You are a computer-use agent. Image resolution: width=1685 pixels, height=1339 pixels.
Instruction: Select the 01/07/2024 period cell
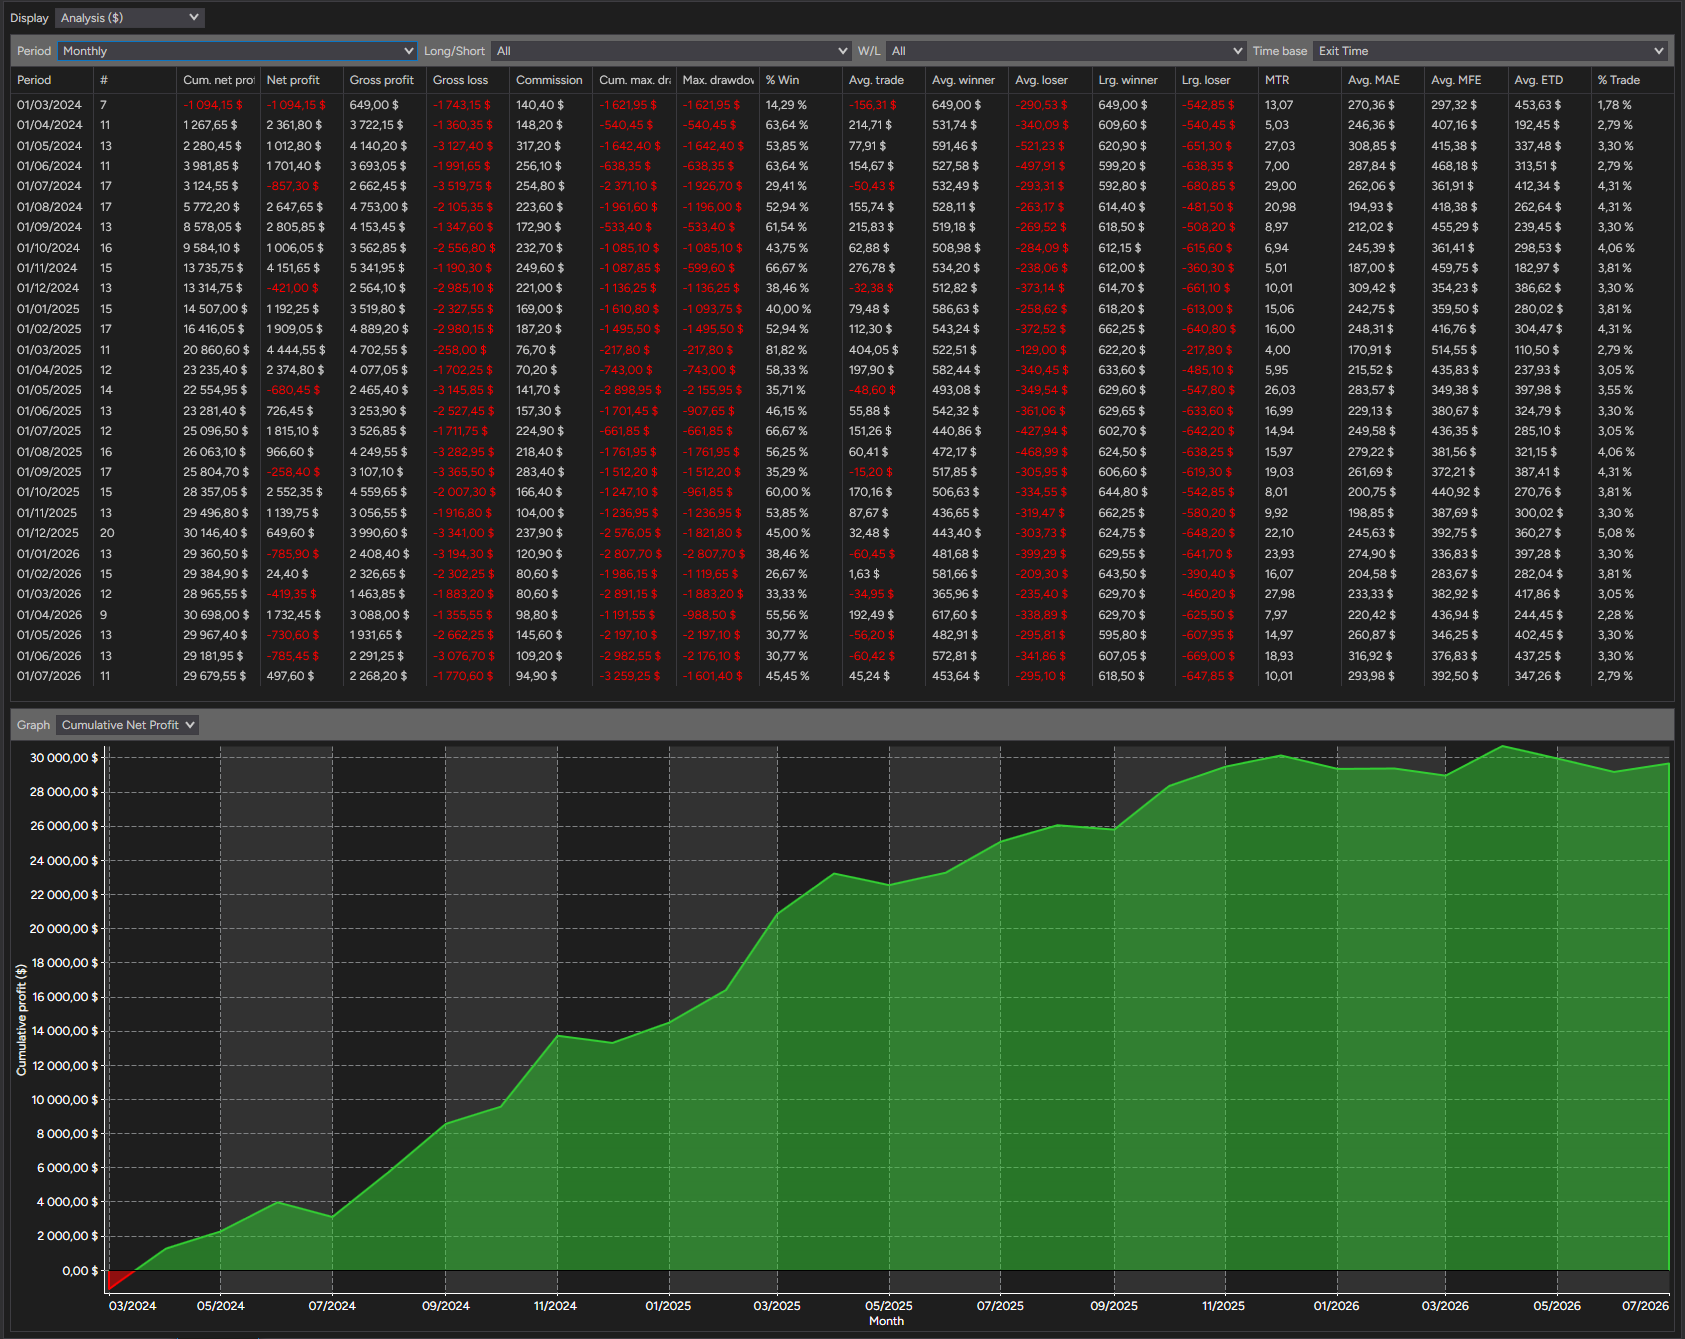49,186
